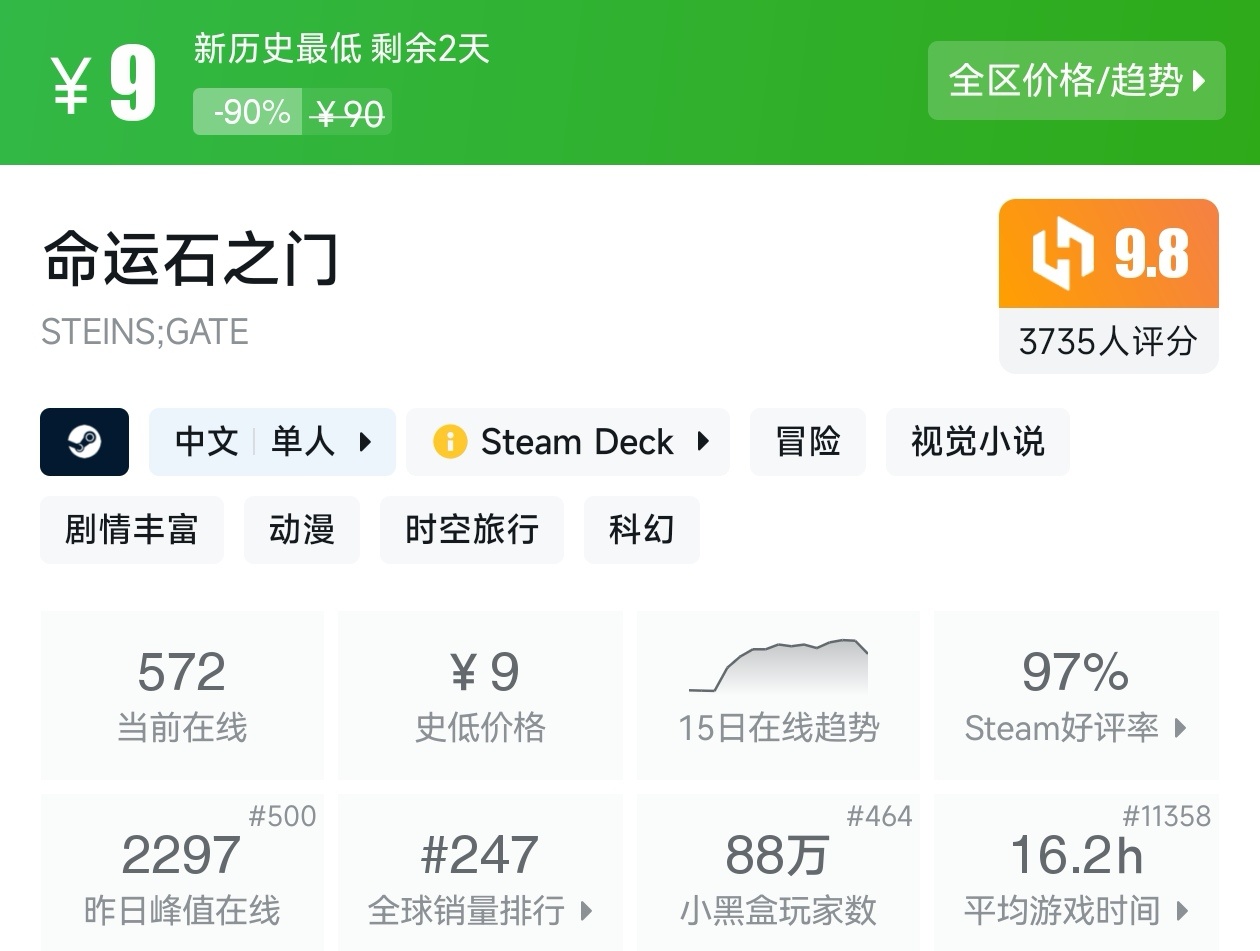Click the #500 rank label
This screenshot has width=1260, height=951.
(x=282, y=816)
